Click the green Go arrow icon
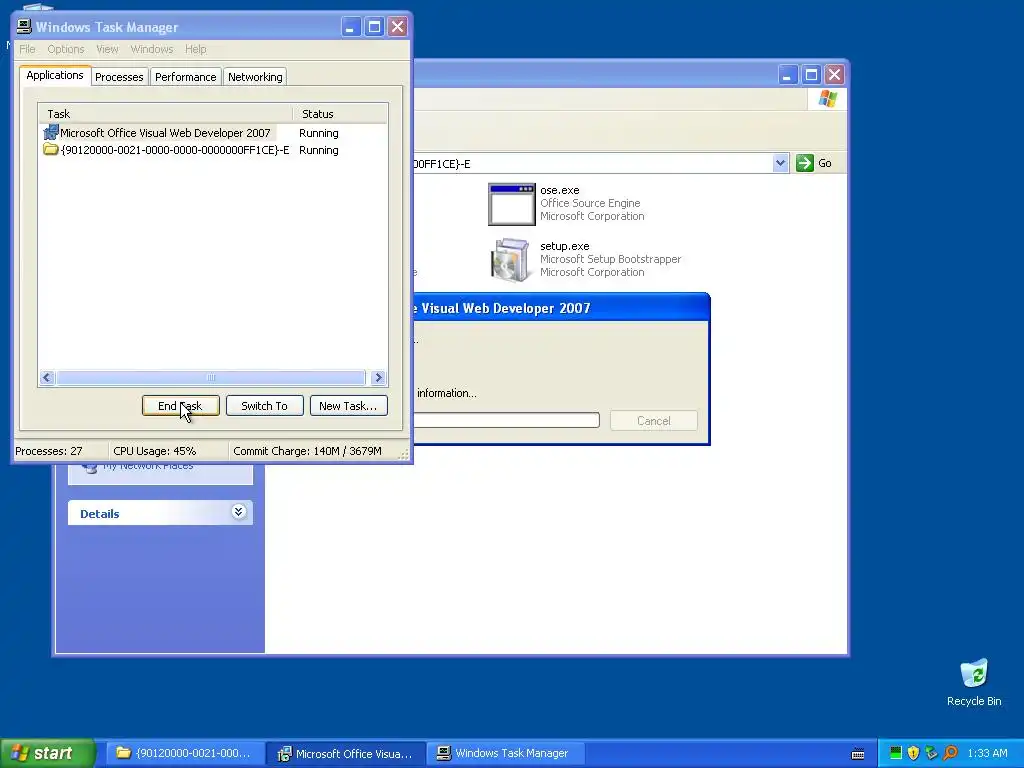This screenshot has width=1024, height=768. coord(805,163)
